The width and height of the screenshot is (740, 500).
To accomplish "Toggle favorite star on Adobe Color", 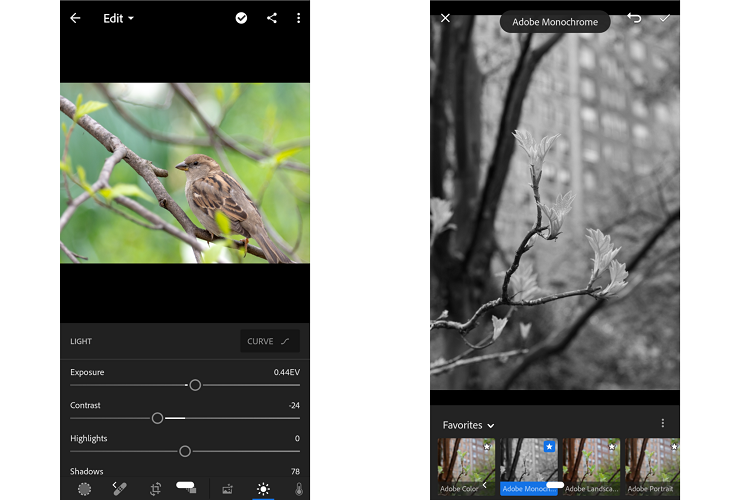I will 488,446.
